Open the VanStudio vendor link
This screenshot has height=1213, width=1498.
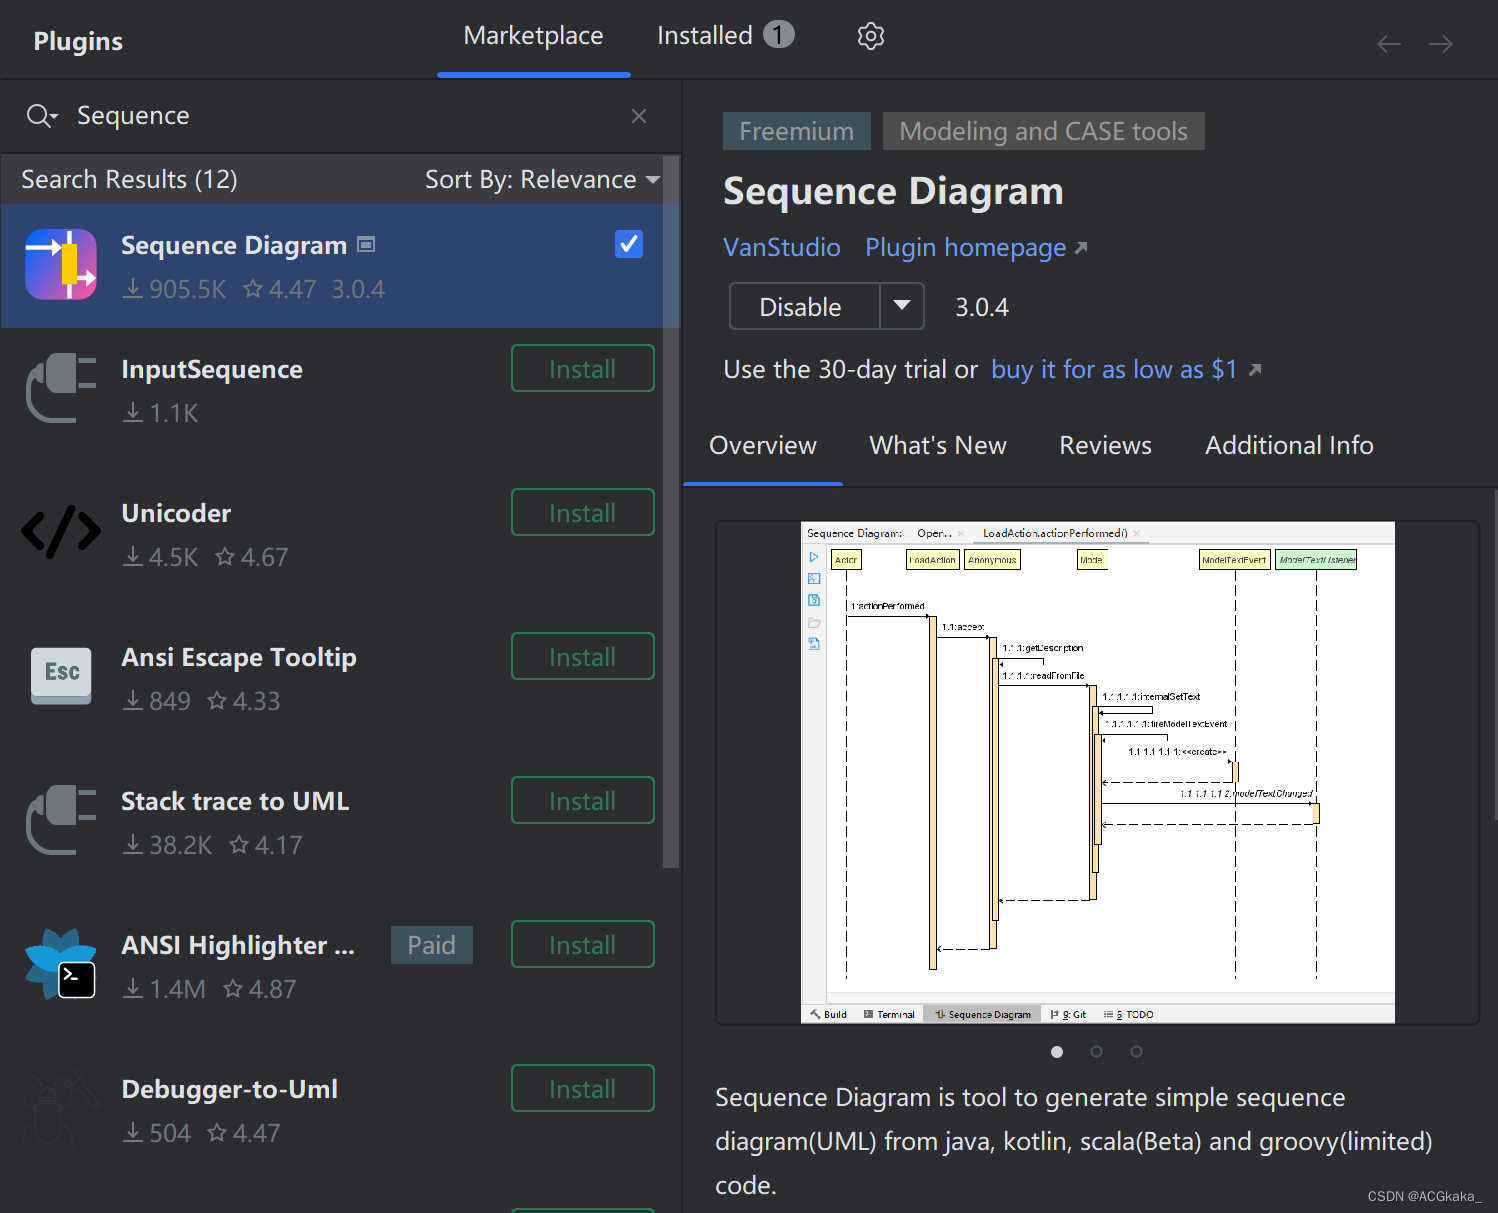pos(782,248)
